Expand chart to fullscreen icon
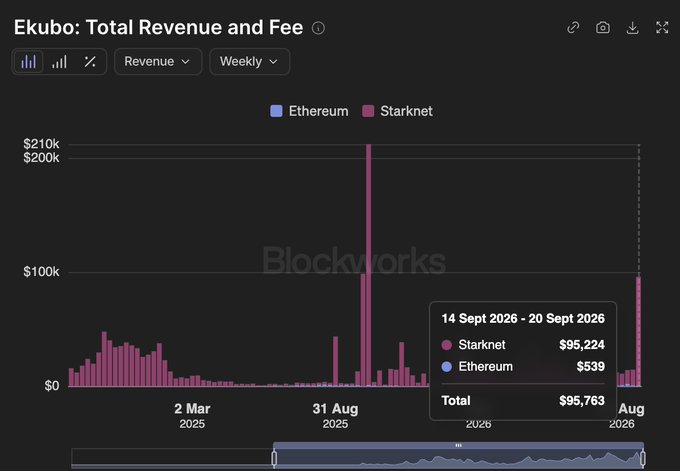Image resolution: width=680 pixels, height=471 pixels. tap(662, 28)
